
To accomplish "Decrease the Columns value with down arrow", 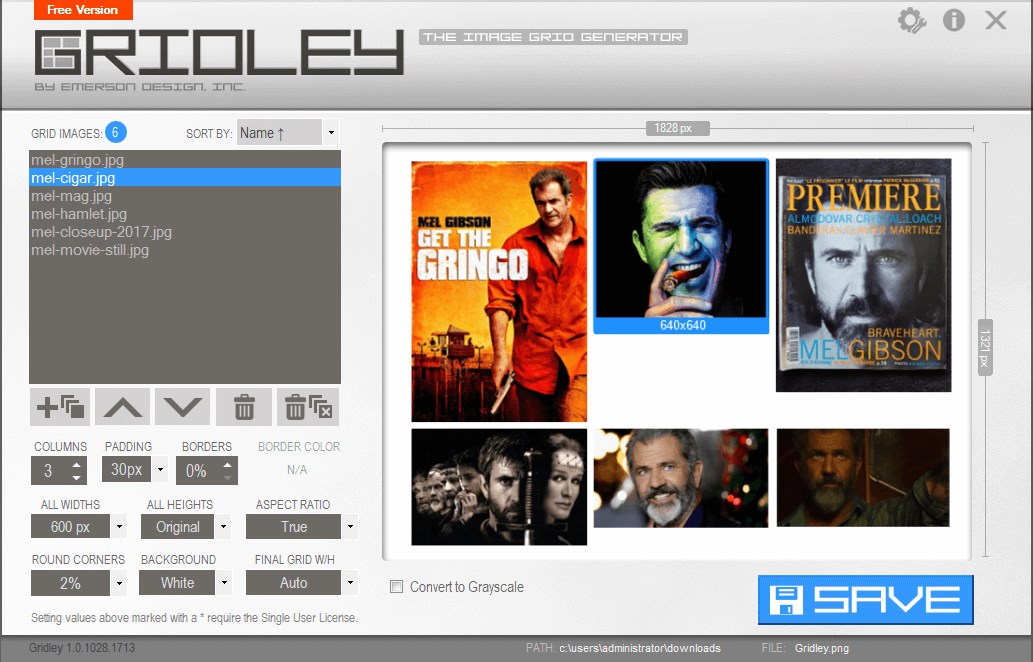I will point(76,477).
